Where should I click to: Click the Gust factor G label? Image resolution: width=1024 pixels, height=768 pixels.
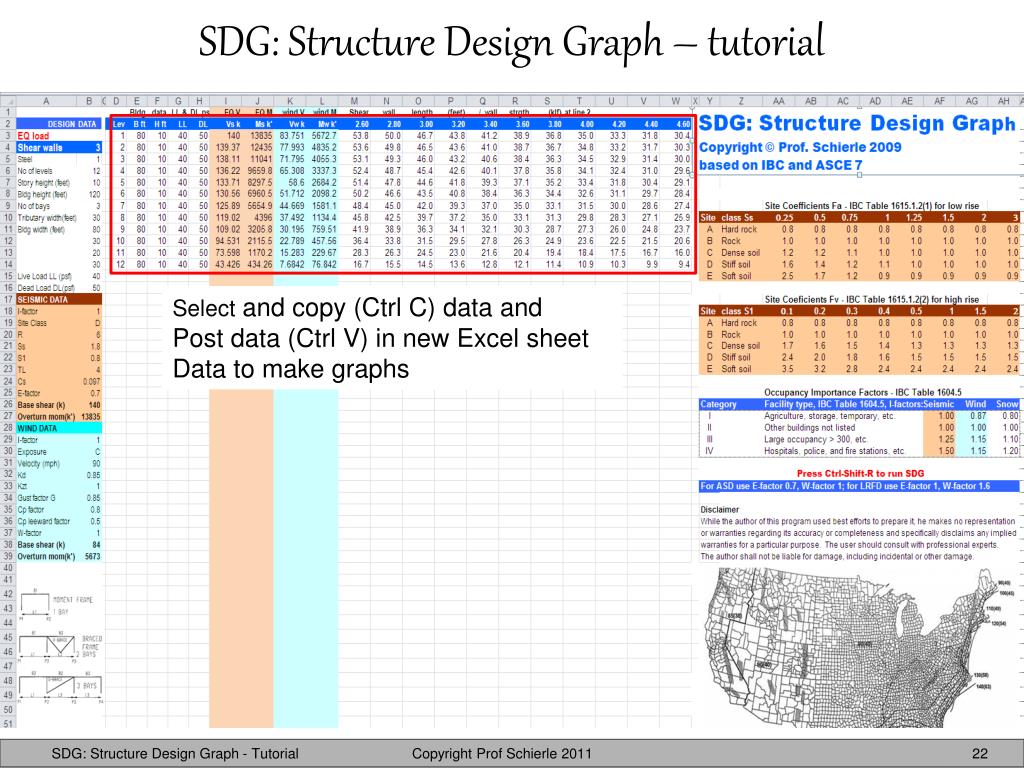tap(37, 498)
